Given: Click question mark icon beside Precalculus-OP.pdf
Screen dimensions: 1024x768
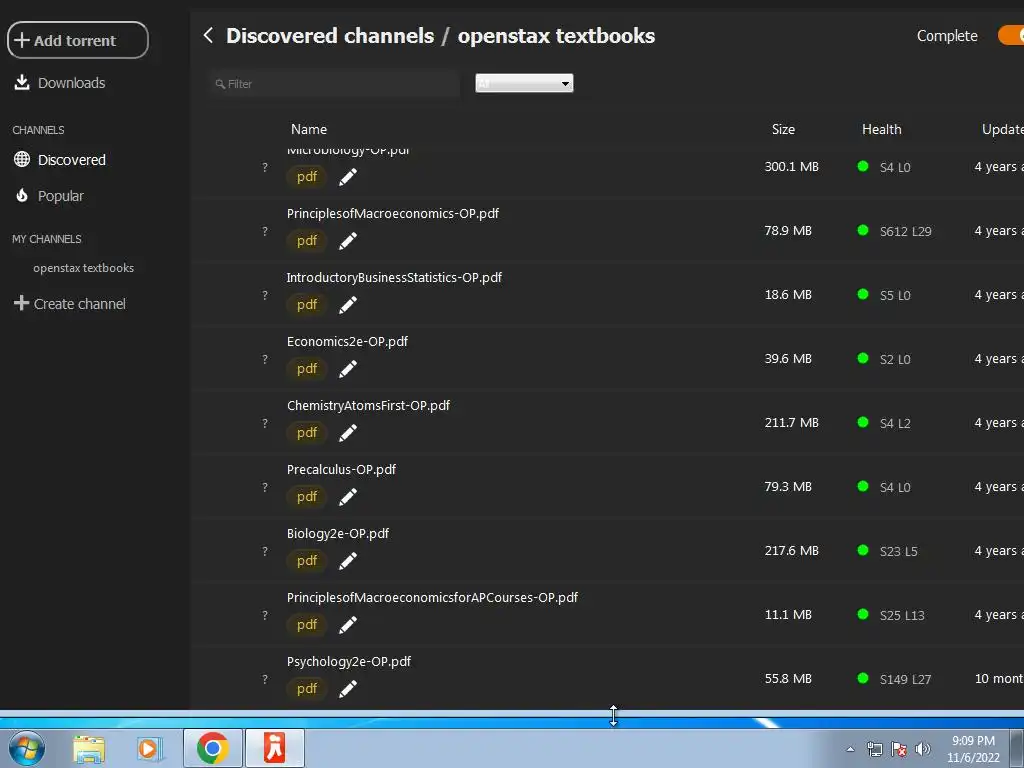Looking at the screenshot, I should coord(264,487).
